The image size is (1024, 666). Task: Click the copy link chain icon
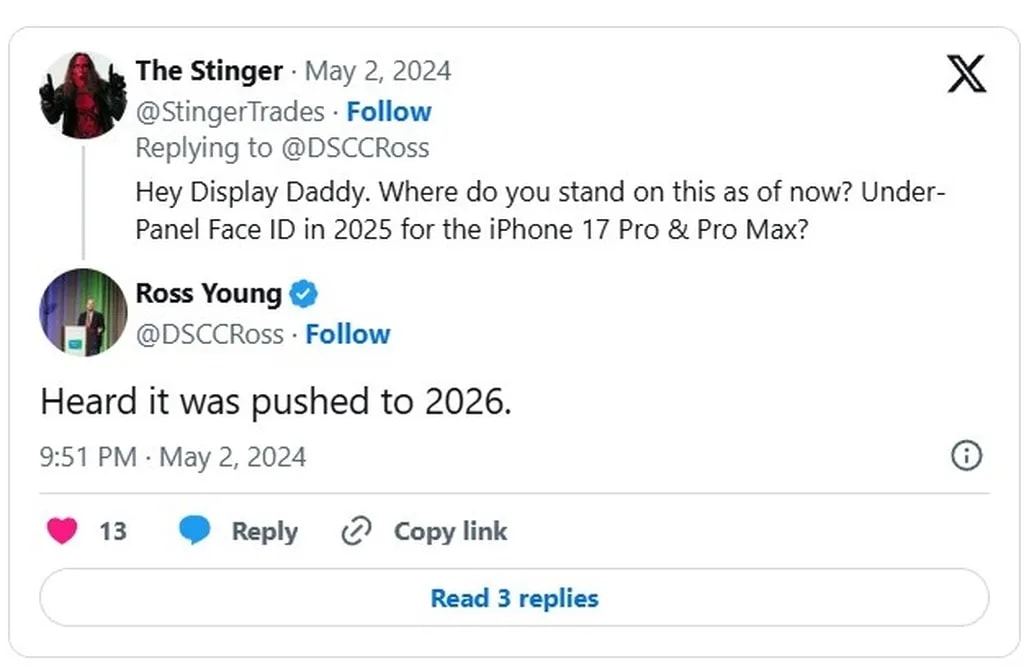tap(356, 531)
